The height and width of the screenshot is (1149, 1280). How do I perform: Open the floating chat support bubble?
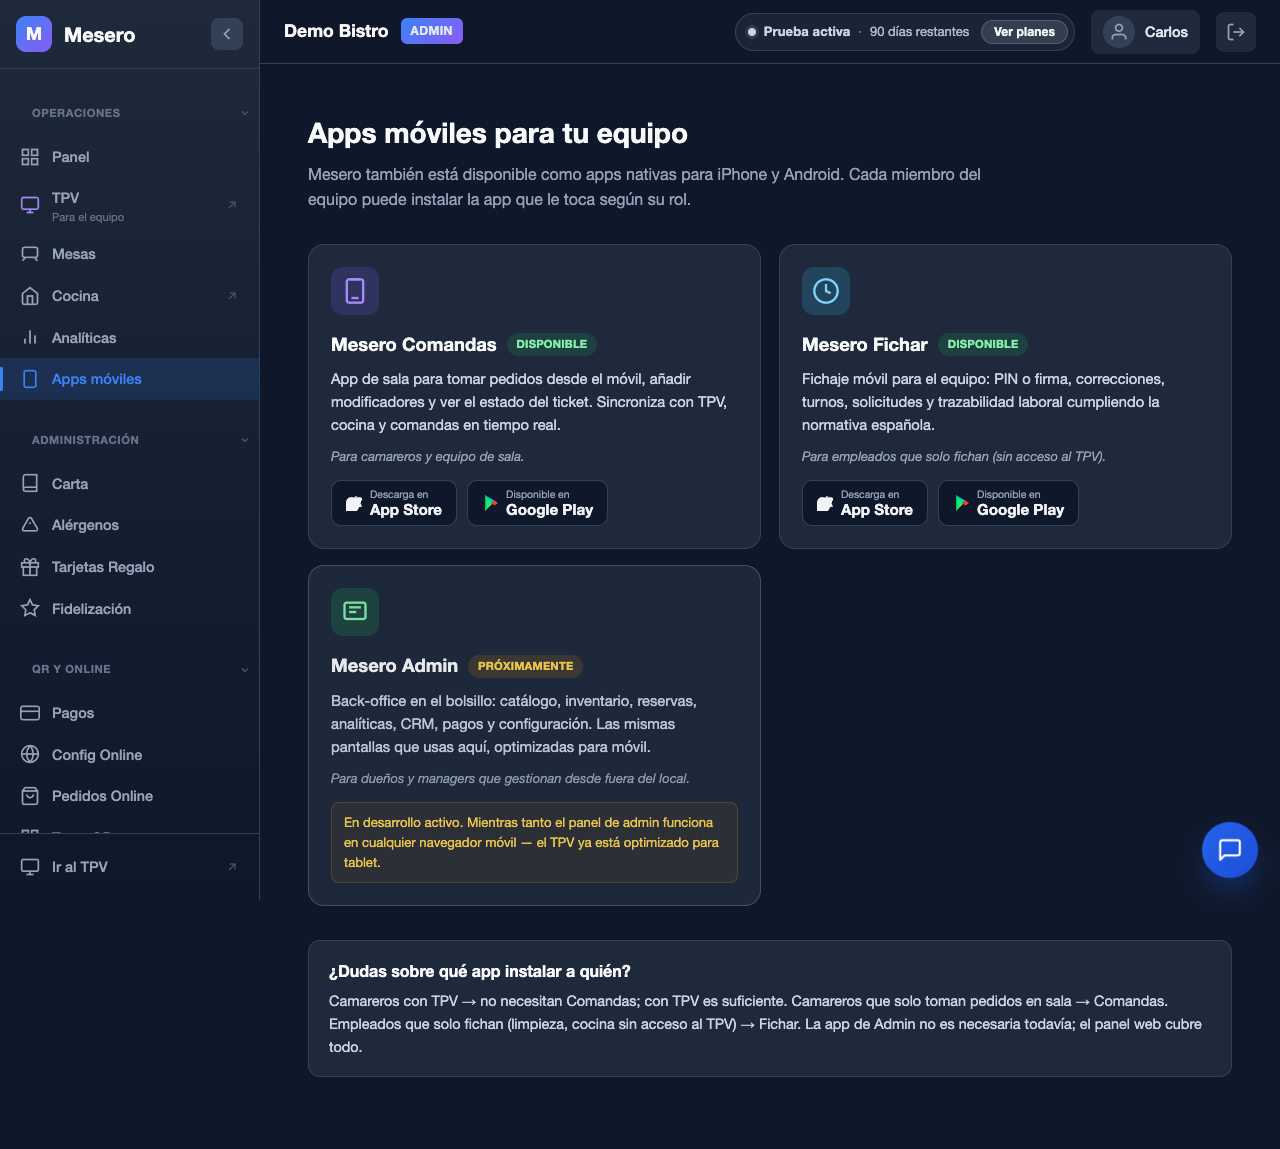point(1230,850)
